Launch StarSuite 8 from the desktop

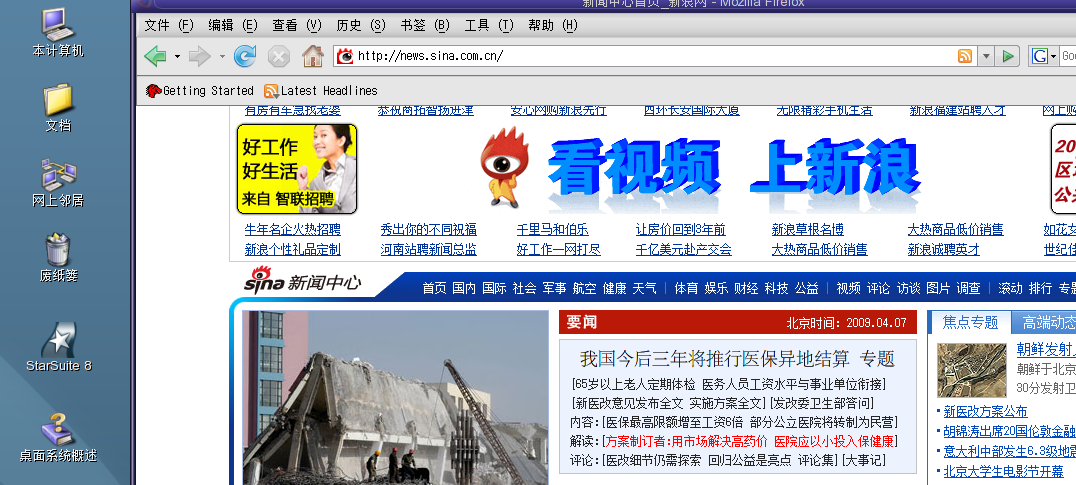click(x=59, y=346)
